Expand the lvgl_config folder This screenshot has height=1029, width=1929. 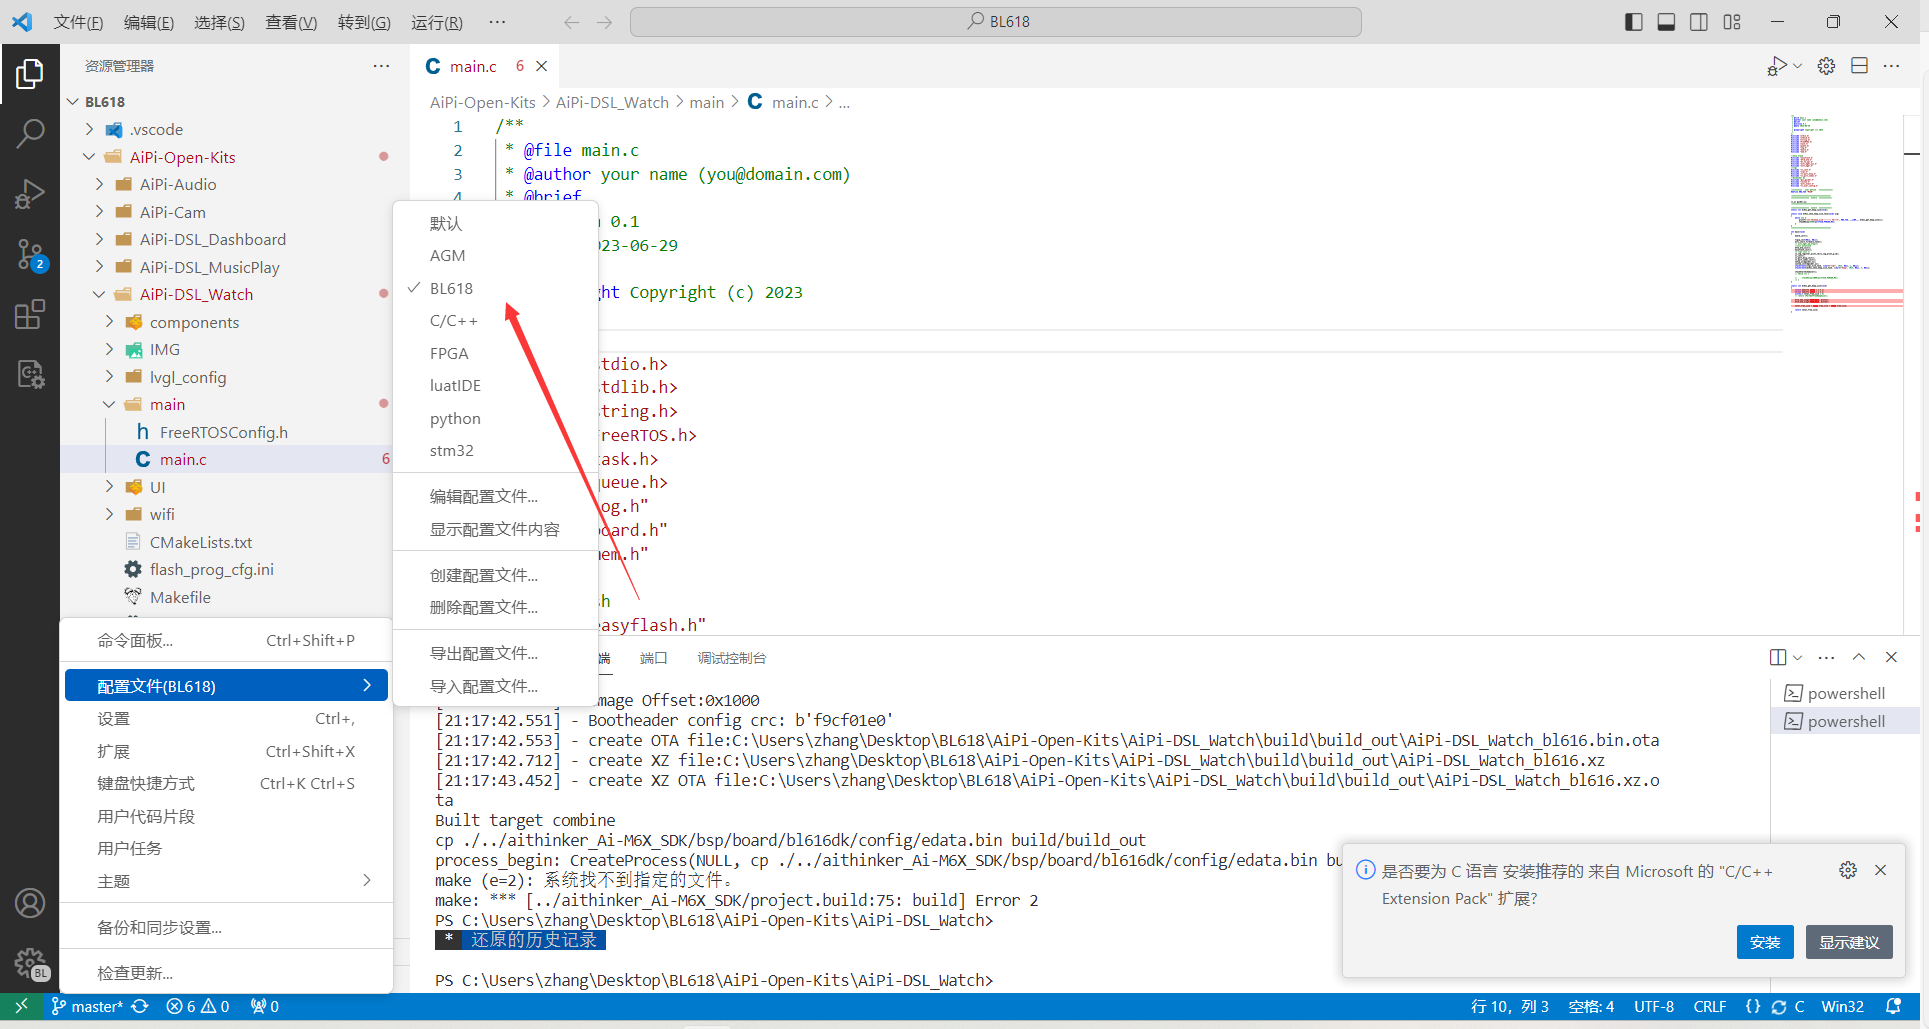[x=109, y=377]
